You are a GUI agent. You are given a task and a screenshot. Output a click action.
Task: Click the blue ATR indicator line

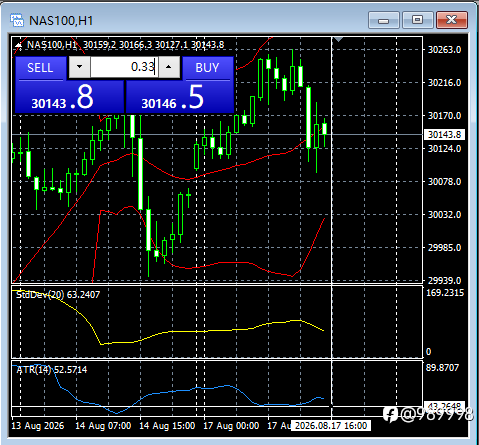167,392
